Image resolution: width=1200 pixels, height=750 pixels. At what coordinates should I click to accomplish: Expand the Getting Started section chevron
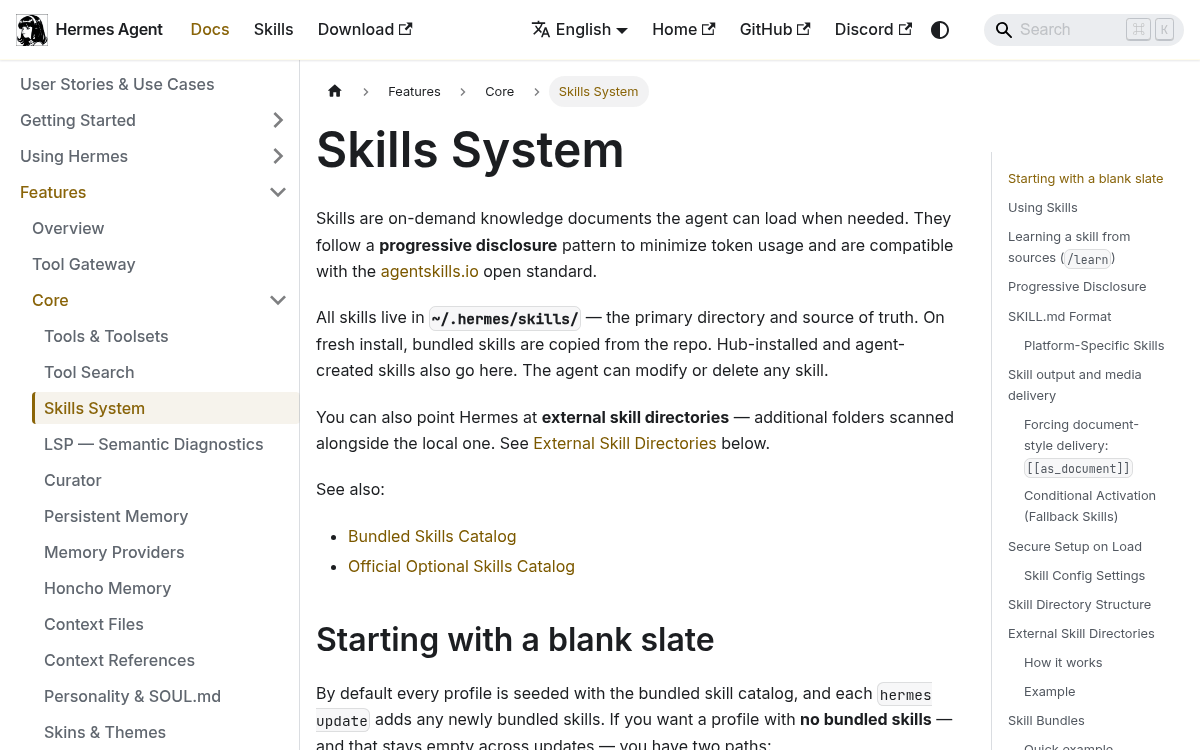click(x=278, y=120)
